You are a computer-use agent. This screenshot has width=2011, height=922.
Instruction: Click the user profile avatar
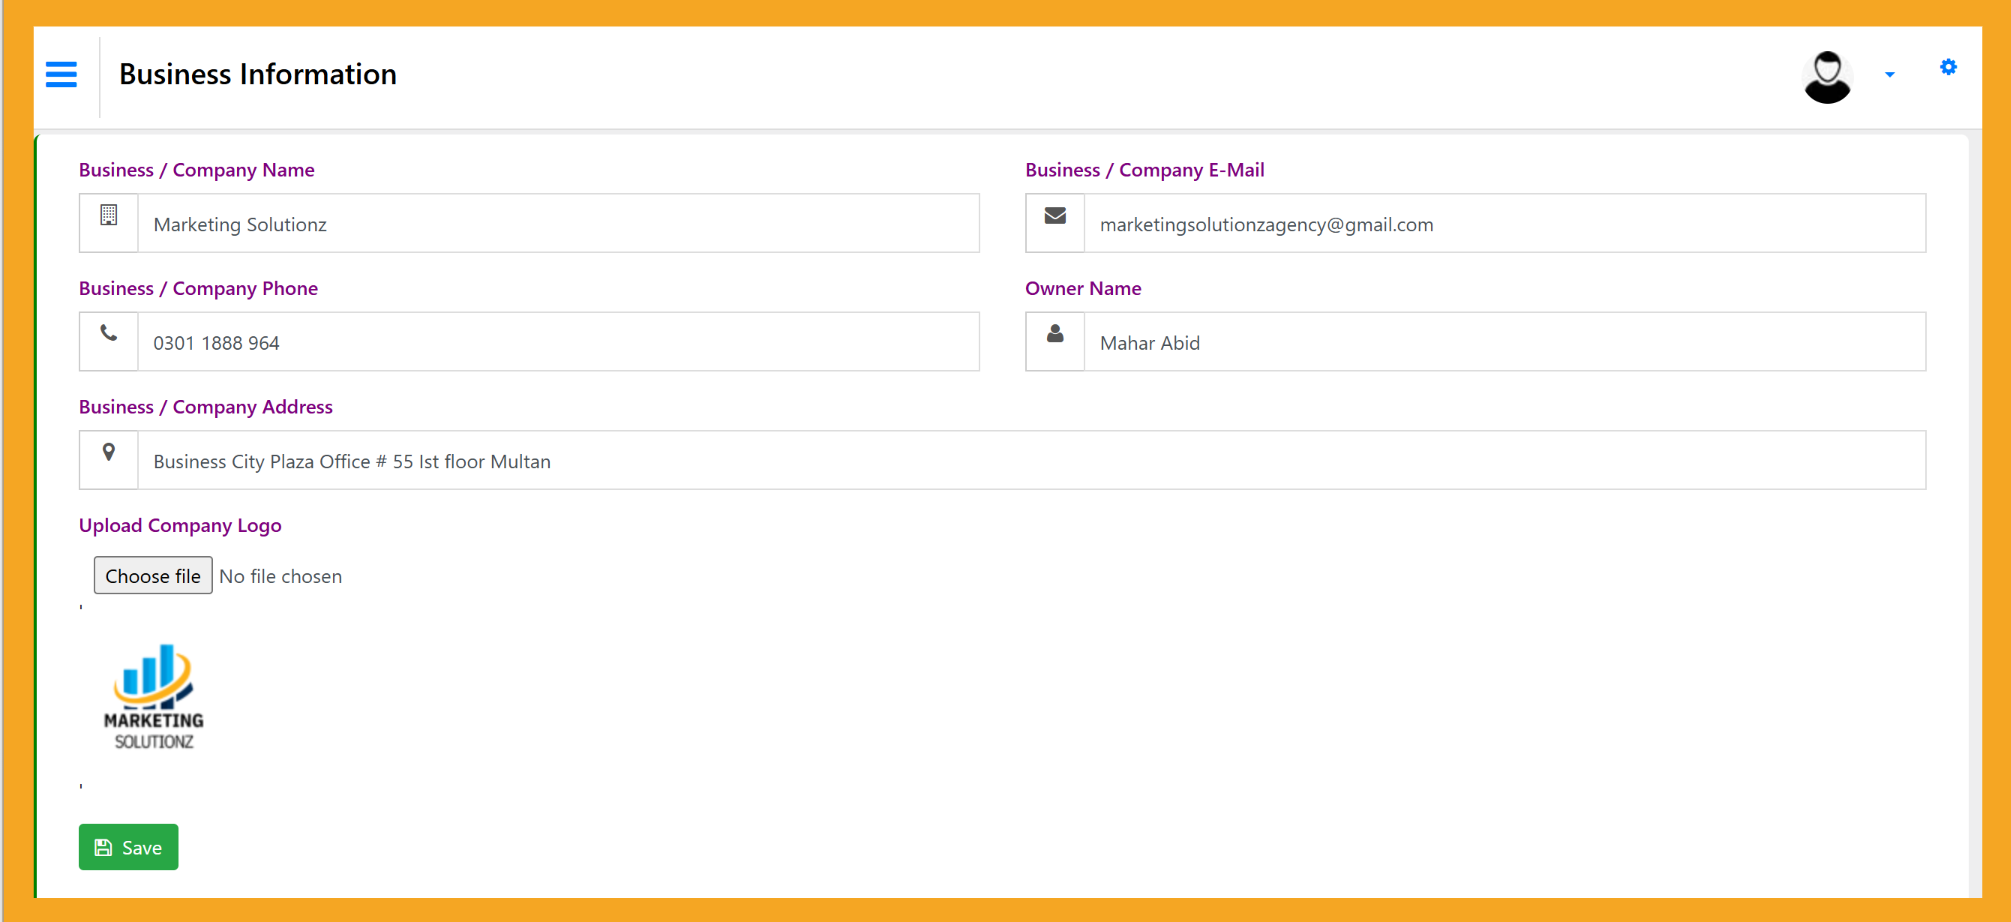tap(1827, 77)
